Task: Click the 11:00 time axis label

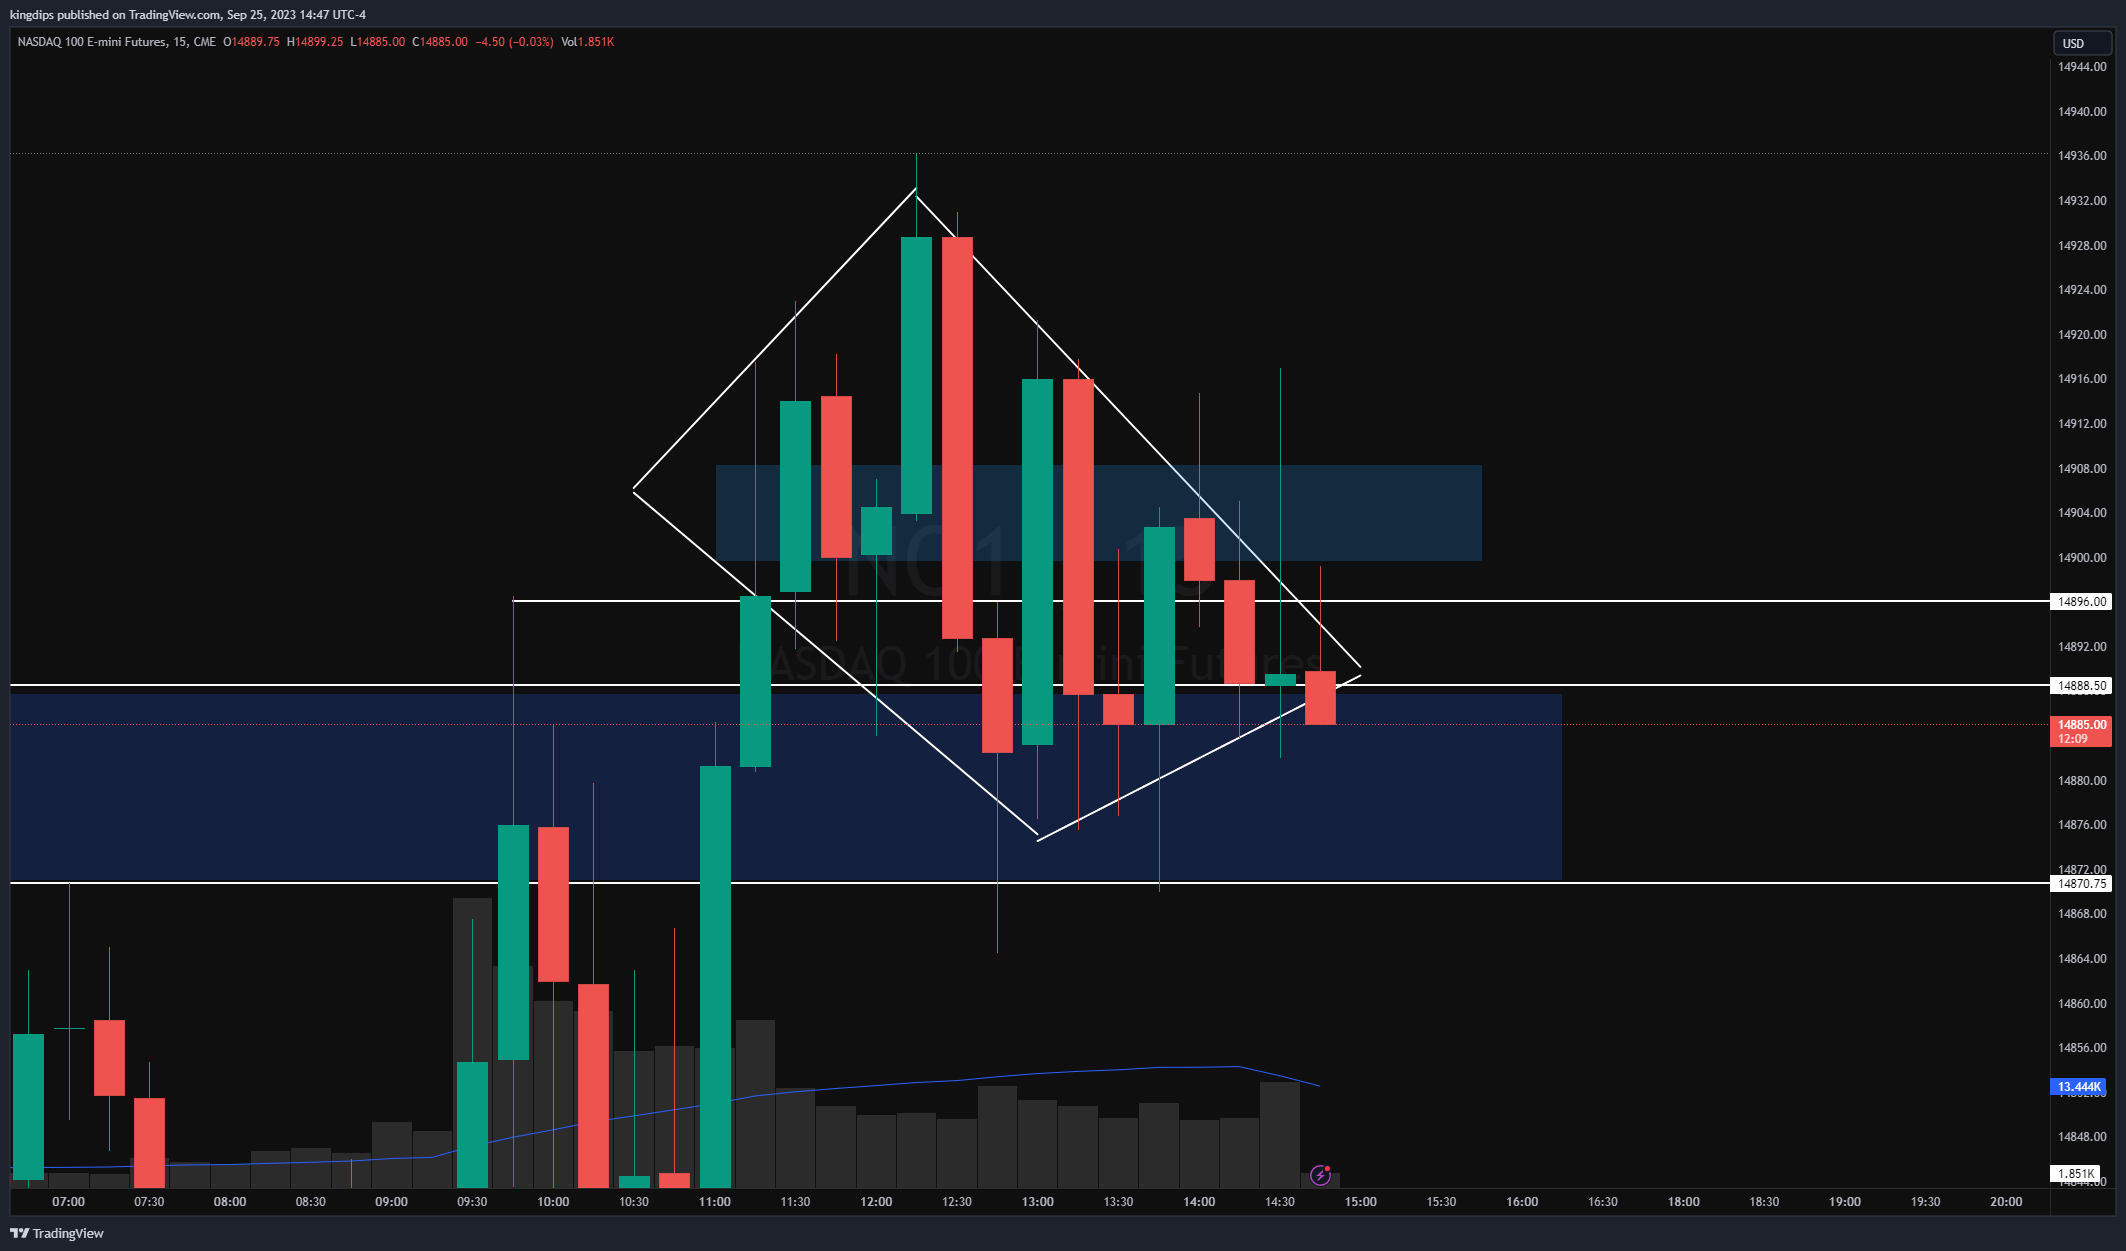Action: click(x=715, y=1201)
